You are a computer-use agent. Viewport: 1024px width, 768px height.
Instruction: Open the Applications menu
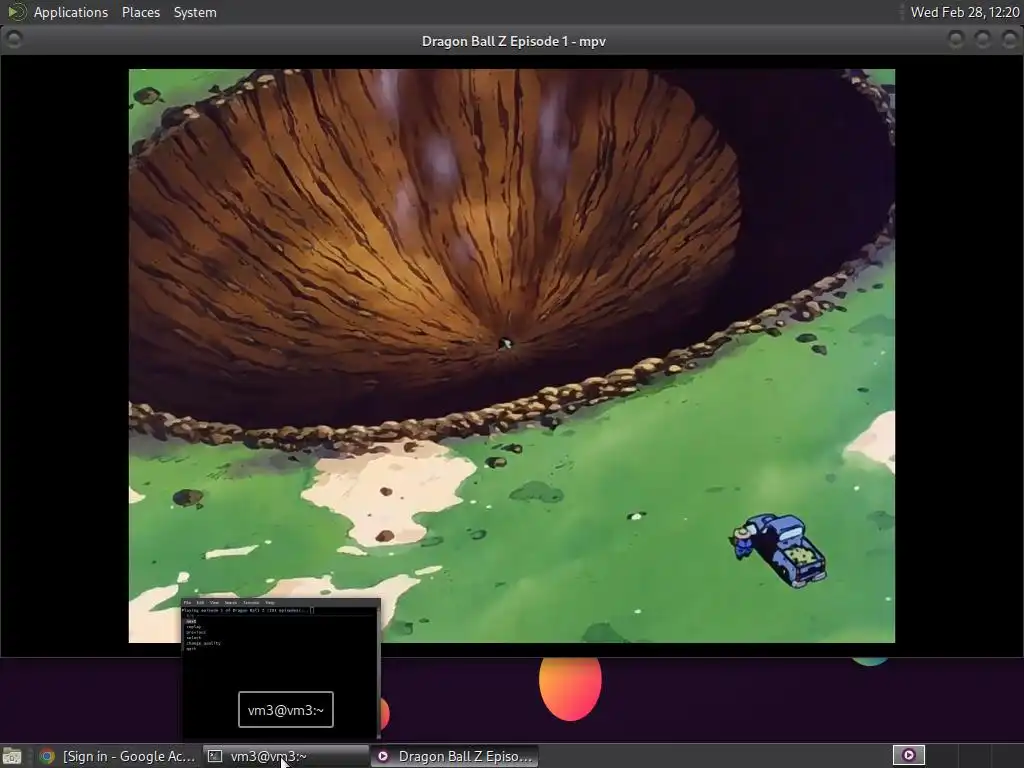[x=71, y=12]
